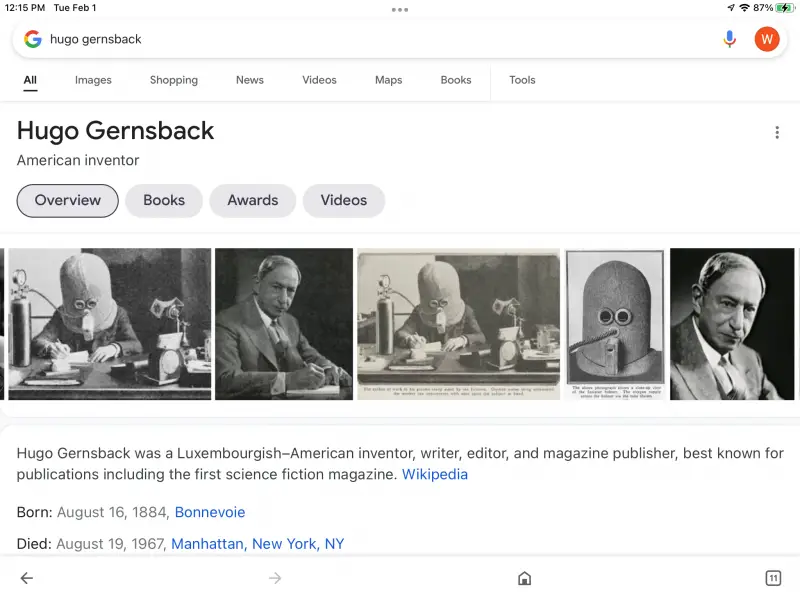Open the tab switcher showing 11 tabs

tap(773, 578)
